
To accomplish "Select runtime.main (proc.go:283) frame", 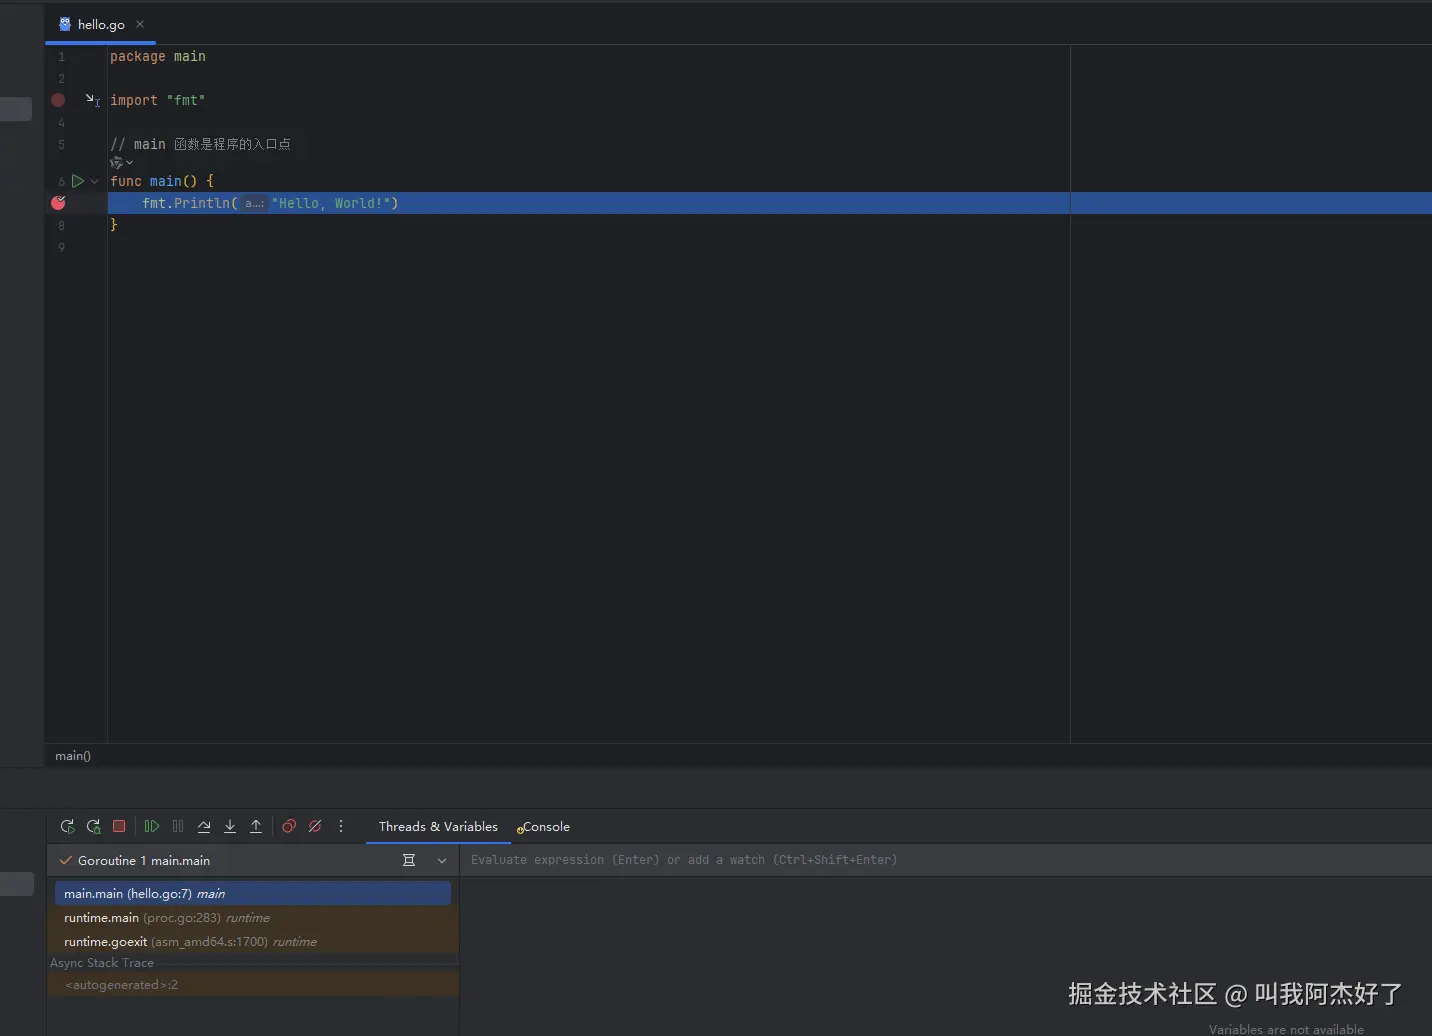I will pos(253,918).
